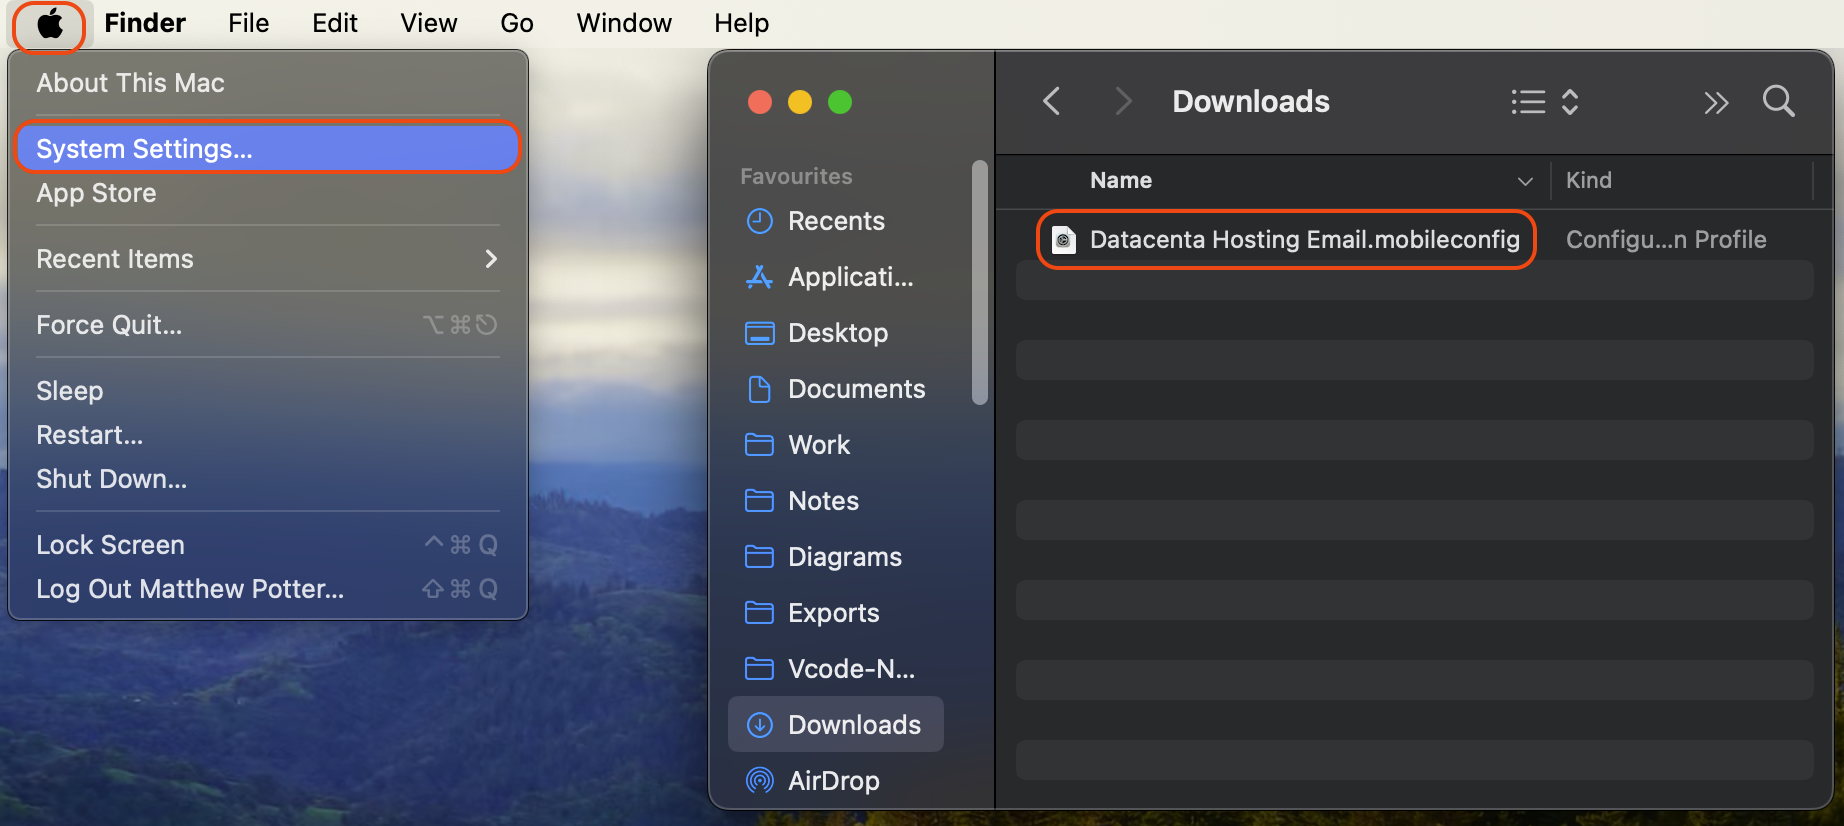Screen dimensions: 1844x826
Task: Choose System Settings... from Apple menu
Action: [268, 148]
